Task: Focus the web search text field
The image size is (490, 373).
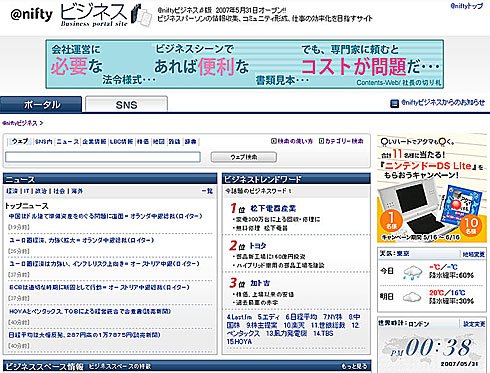Action: click(x=103, y=157)
